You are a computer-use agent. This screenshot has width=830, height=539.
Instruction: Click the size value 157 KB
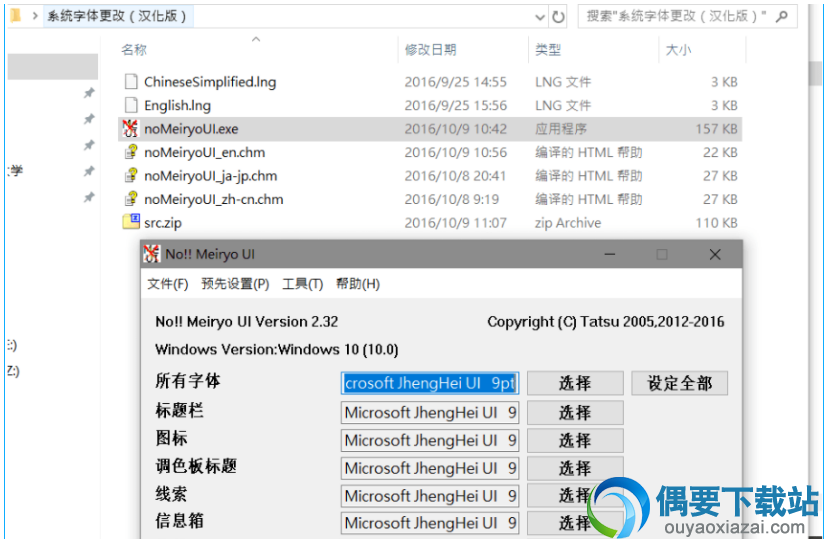pyautogui.click(x=717, y=129)
